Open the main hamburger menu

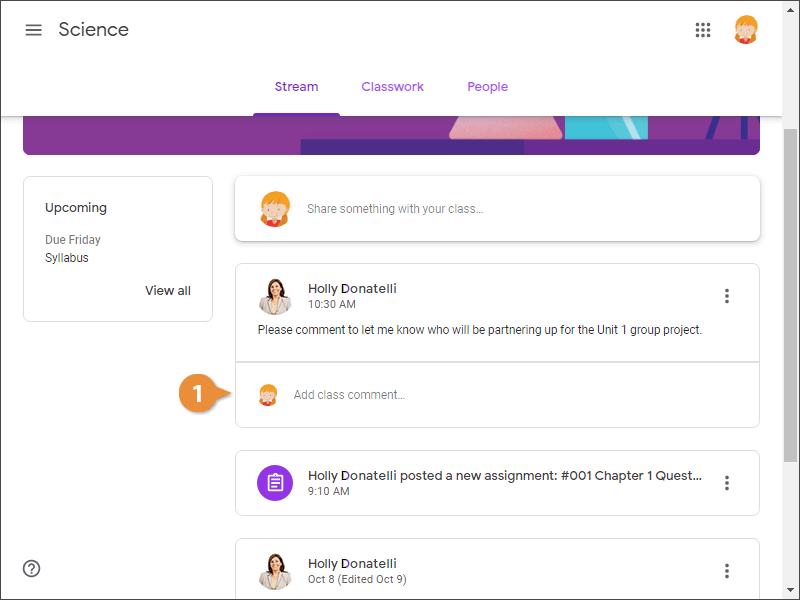pos(34,30)
